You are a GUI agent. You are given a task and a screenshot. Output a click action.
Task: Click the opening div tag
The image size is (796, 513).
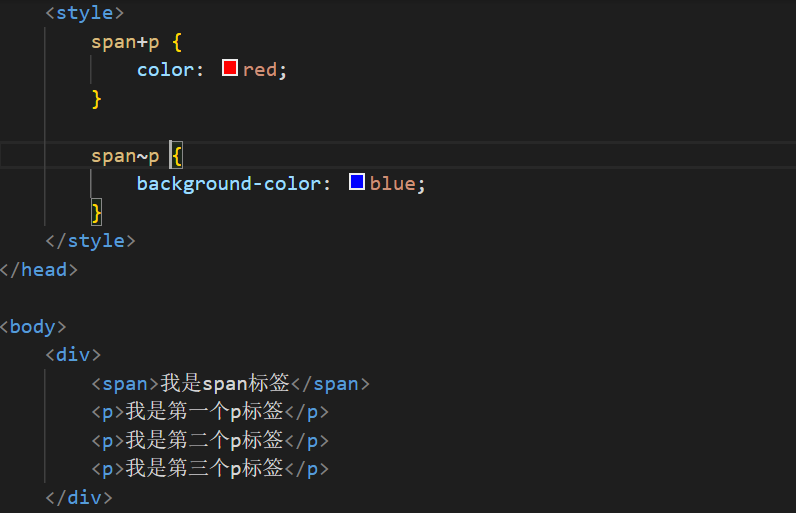(x=73, y=355)
